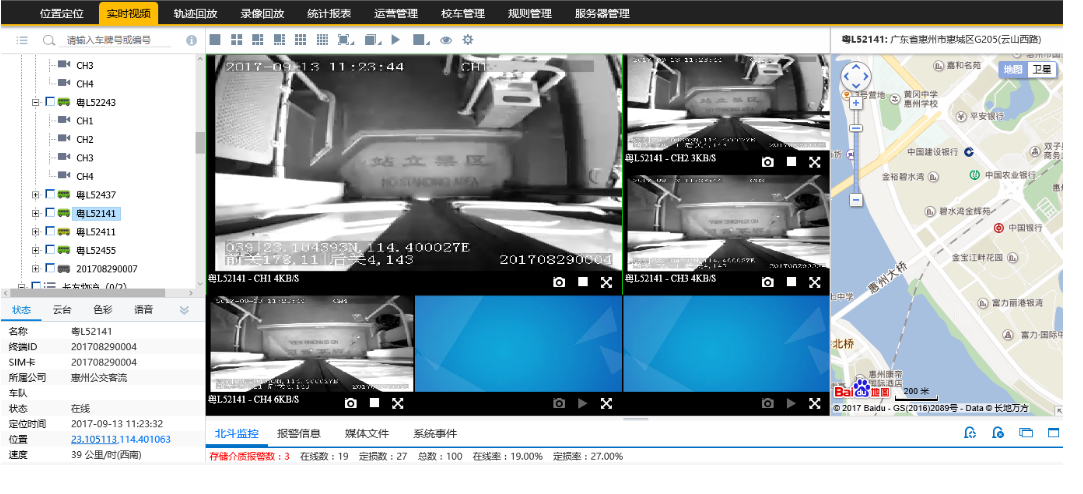Click the 卫星 satellite map button
Viewport: 1083px width, 494px height.
tap(1042, 69)
